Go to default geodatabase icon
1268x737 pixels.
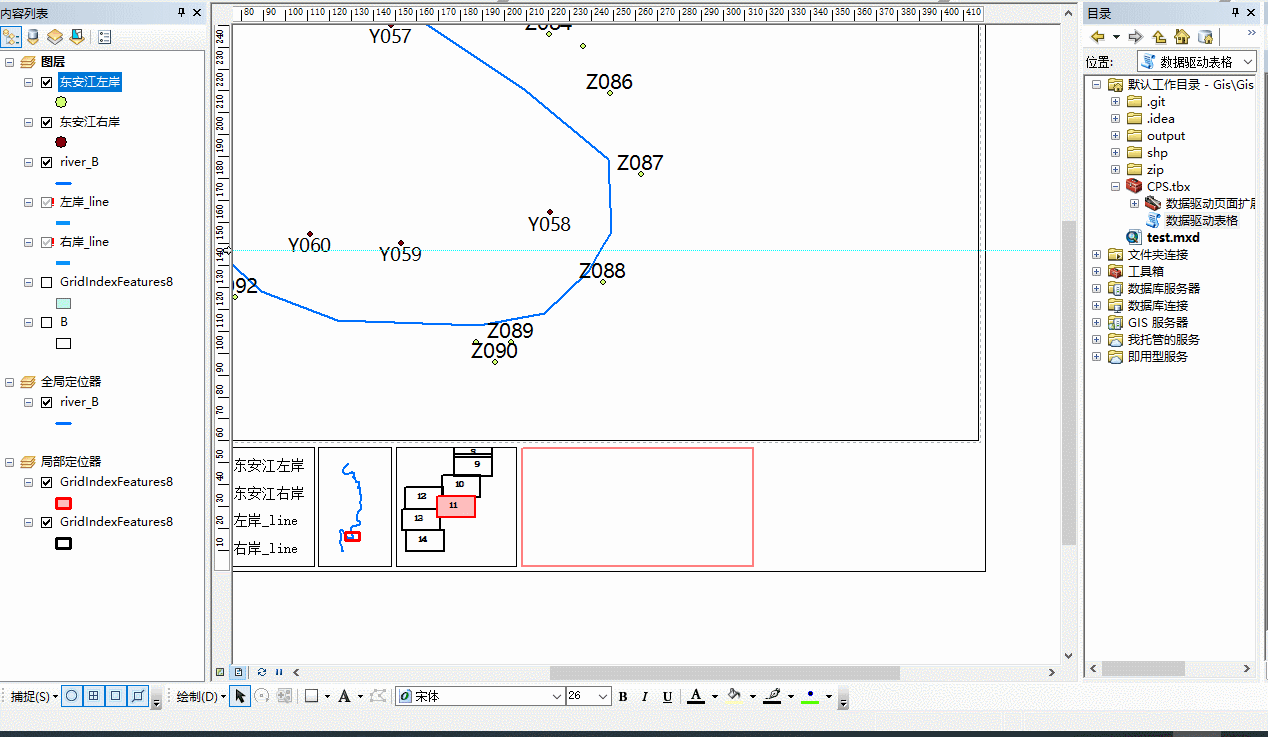point(1205,37)
